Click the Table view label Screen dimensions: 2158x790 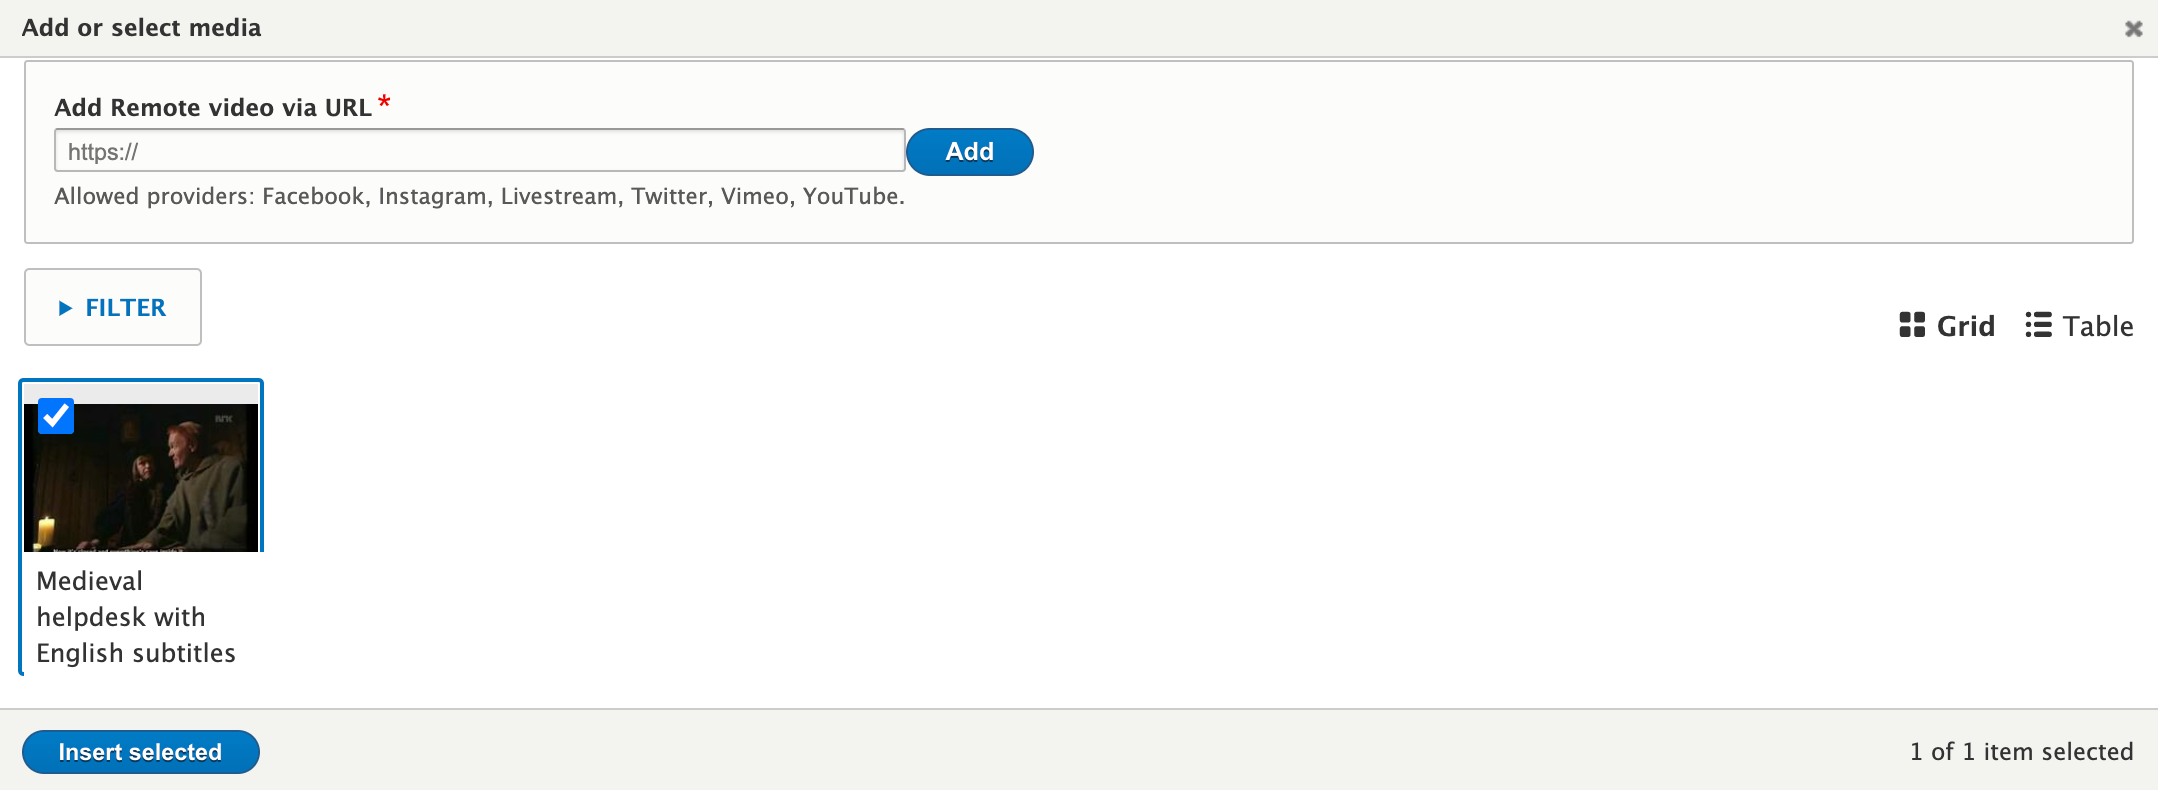pyautogui.click(x=2097, y=326)
